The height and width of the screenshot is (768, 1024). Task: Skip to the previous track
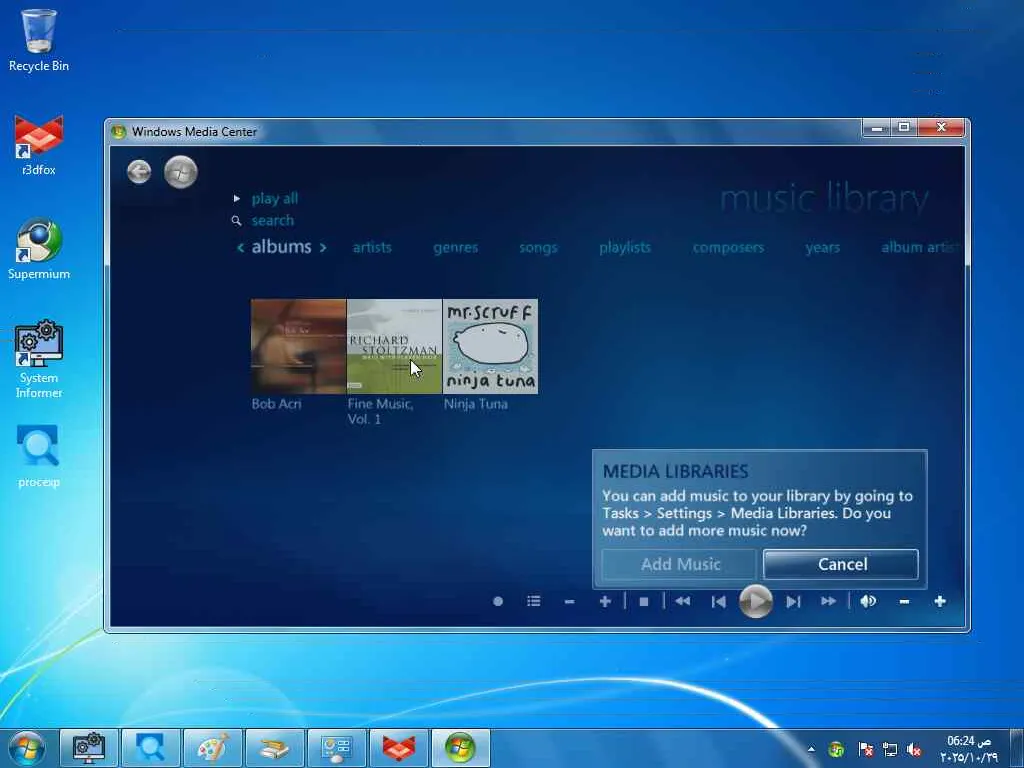pyautogui.click(x=718, y=602)
